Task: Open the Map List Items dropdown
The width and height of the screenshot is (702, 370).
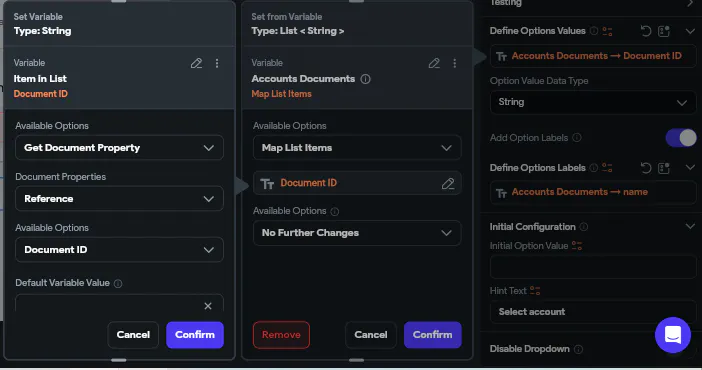Action: (x=357, y=148)
